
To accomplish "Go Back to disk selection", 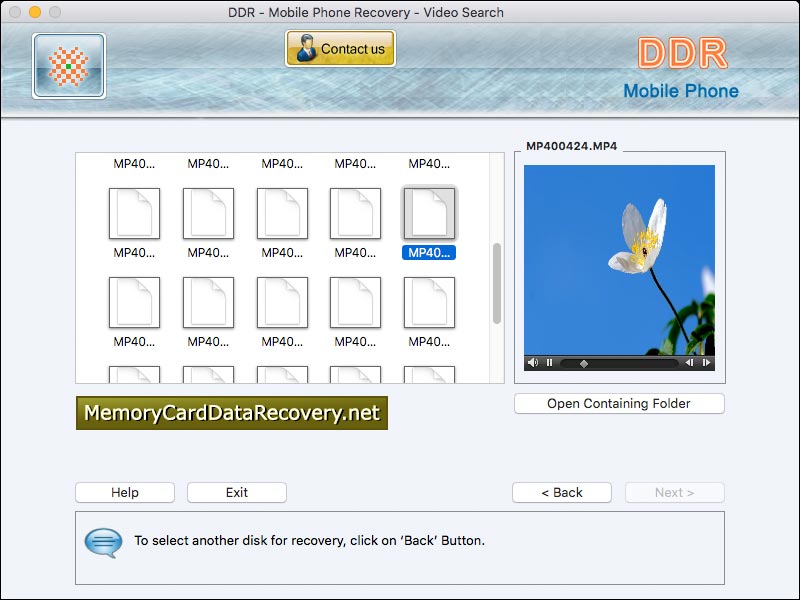I will click(x=561, y=492).
